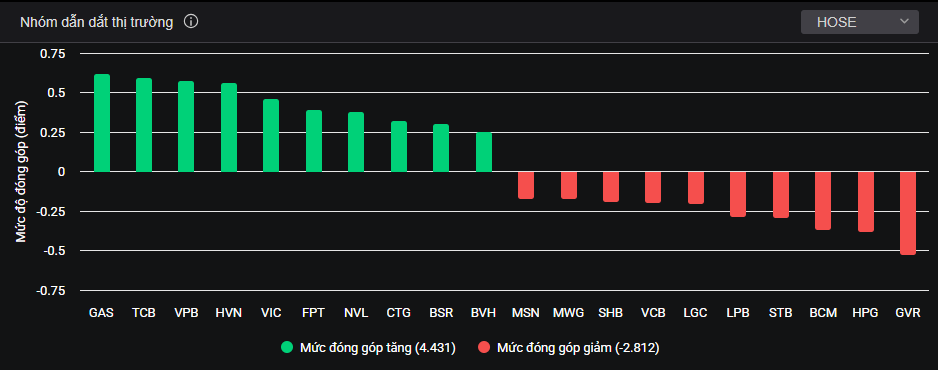Click the chevron arrow in HOSE selector
The image size is (938, 370).
click(x=903, y=22)
